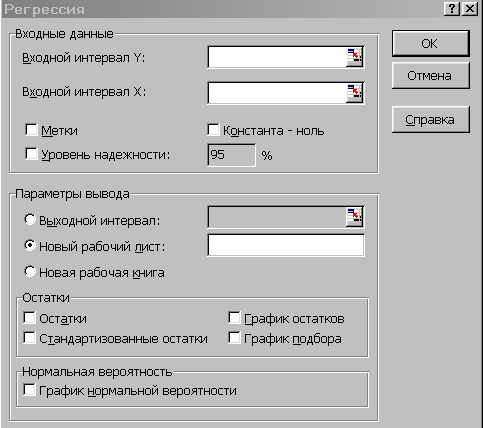This screenshot has width=483, height=428.
Task: Toggle График нормальной вероятности checkbox
Action: point(29,390)
